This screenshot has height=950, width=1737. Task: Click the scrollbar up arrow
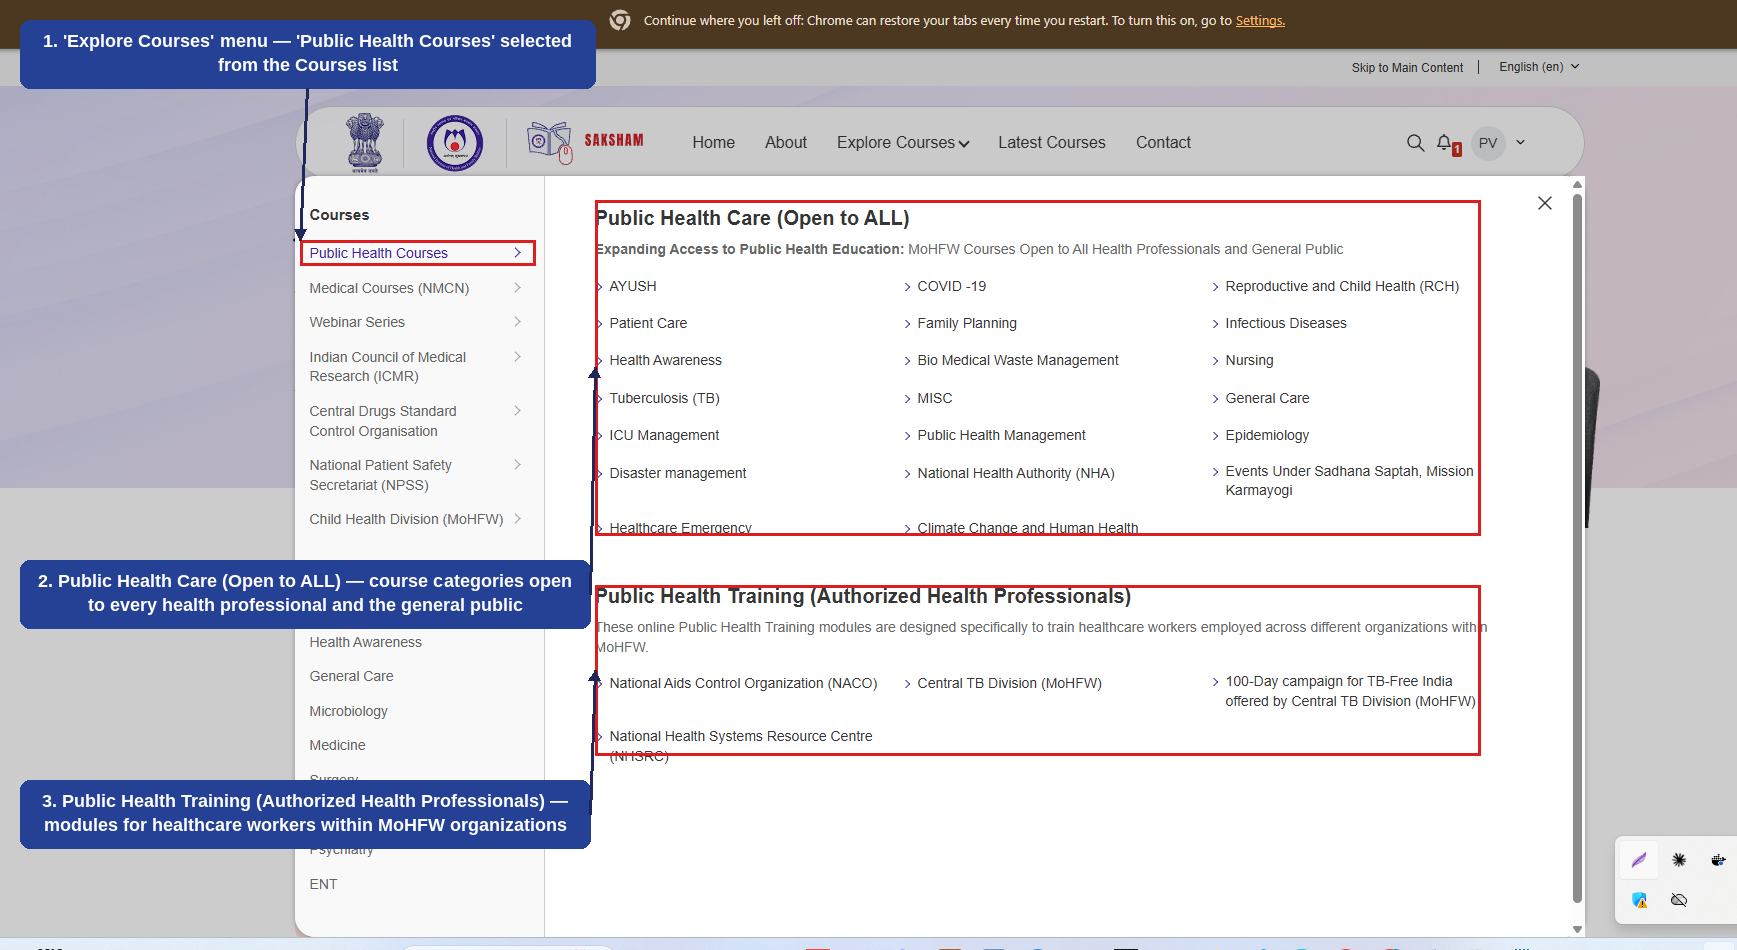coord(1577,184)
